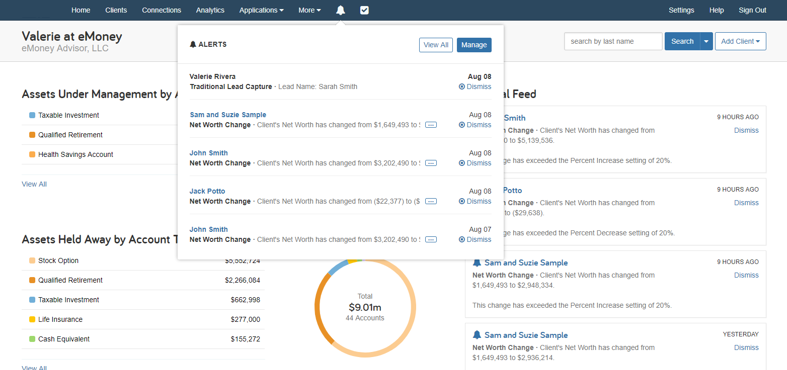Dismiss the Jack Potto net worth alert

[x=475, y=201]
